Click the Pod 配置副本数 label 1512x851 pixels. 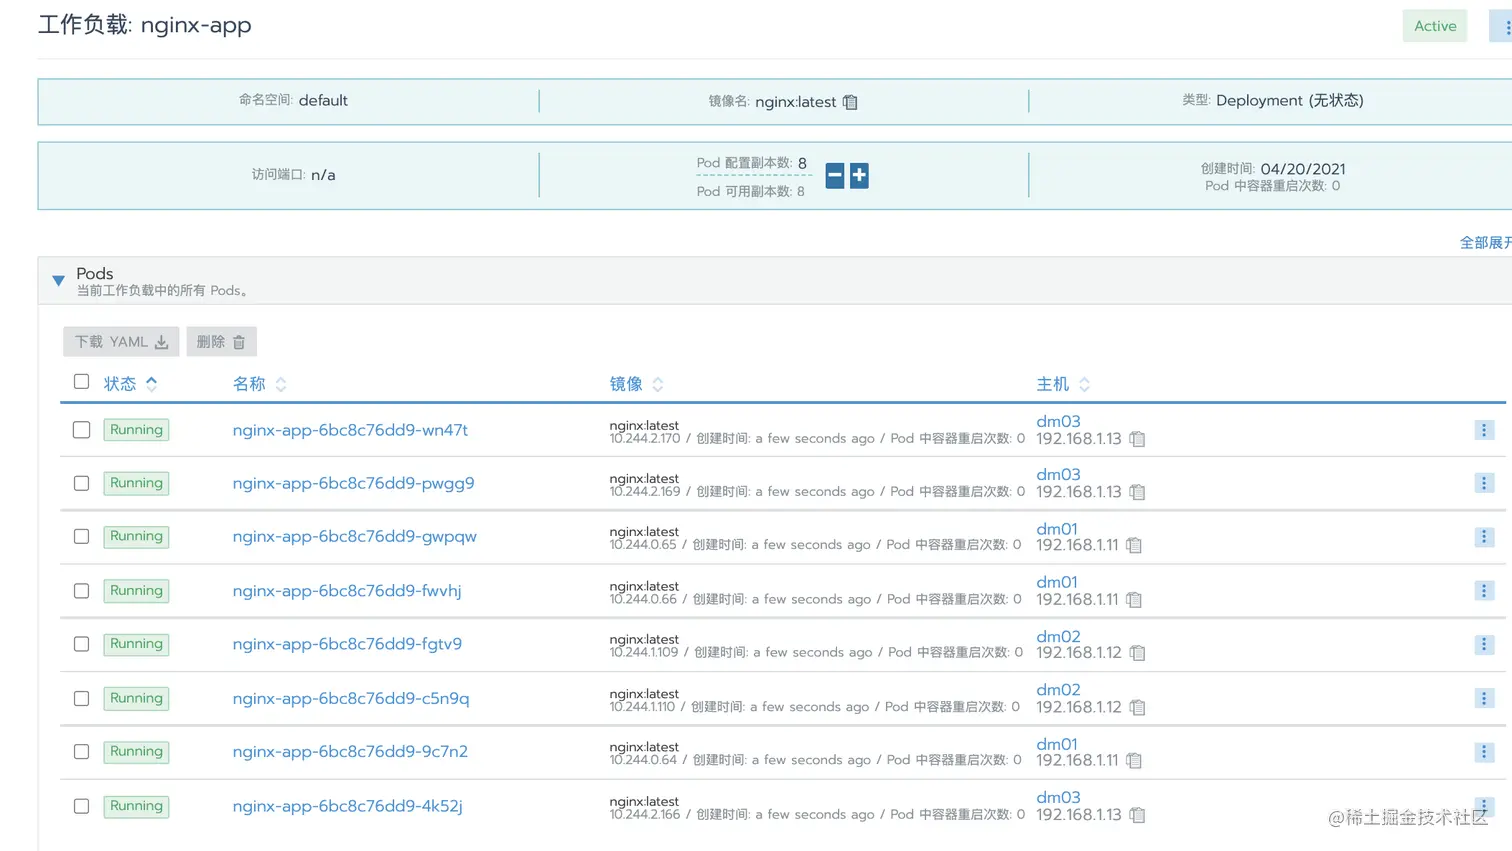(744, 163)
